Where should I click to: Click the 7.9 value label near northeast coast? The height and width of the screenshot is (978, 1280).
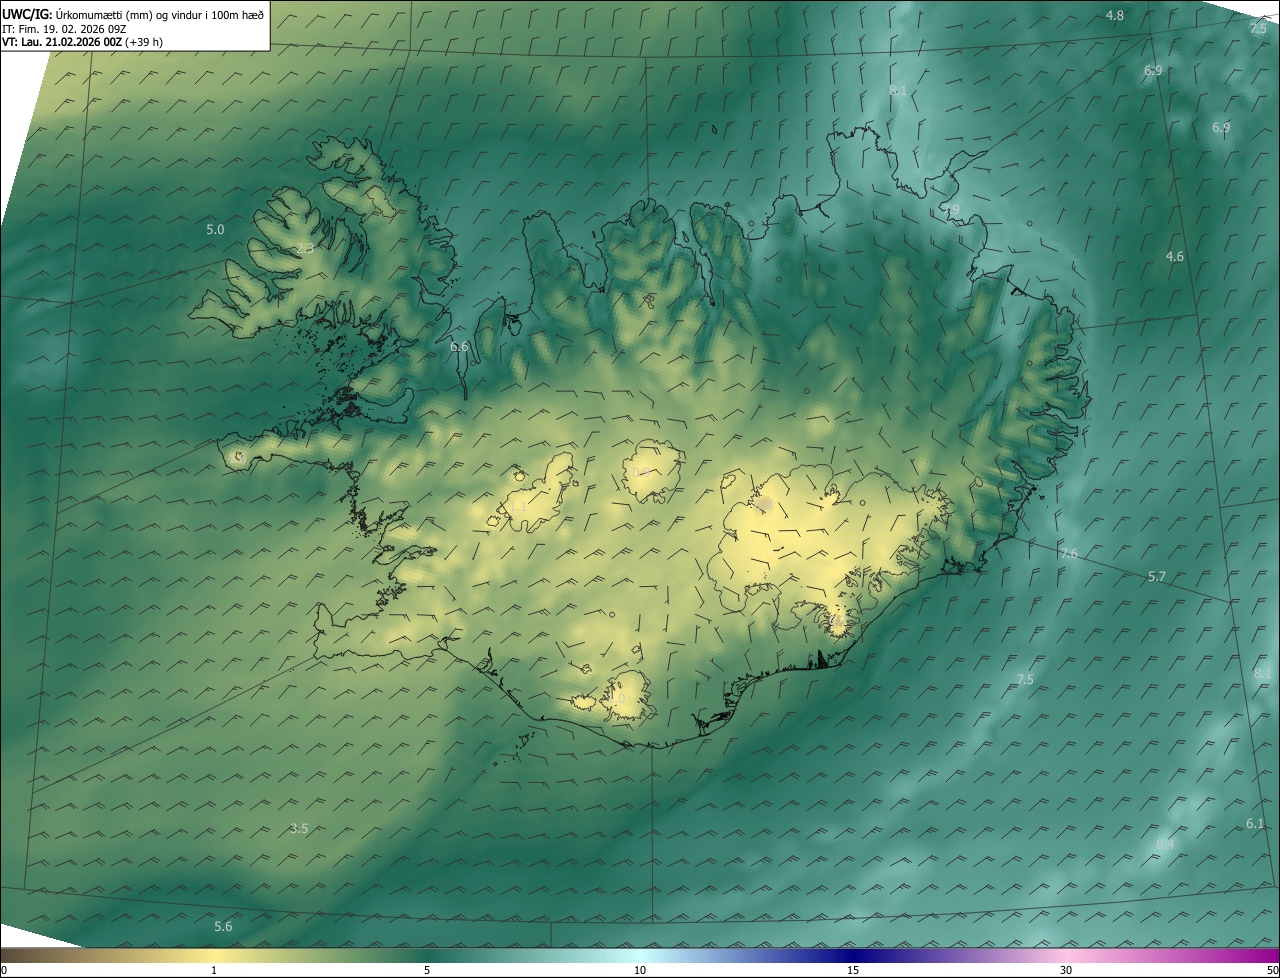click(950, 209)
